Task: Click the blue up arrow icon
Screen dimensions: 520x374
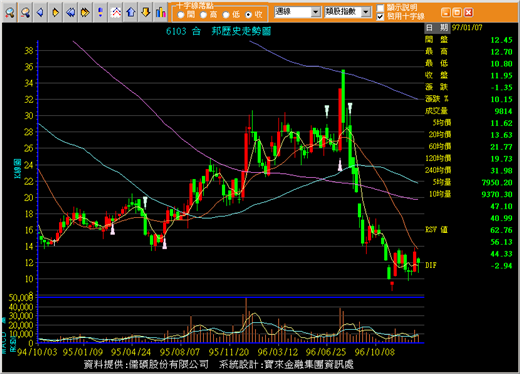Action: click(x=131, y=13)
